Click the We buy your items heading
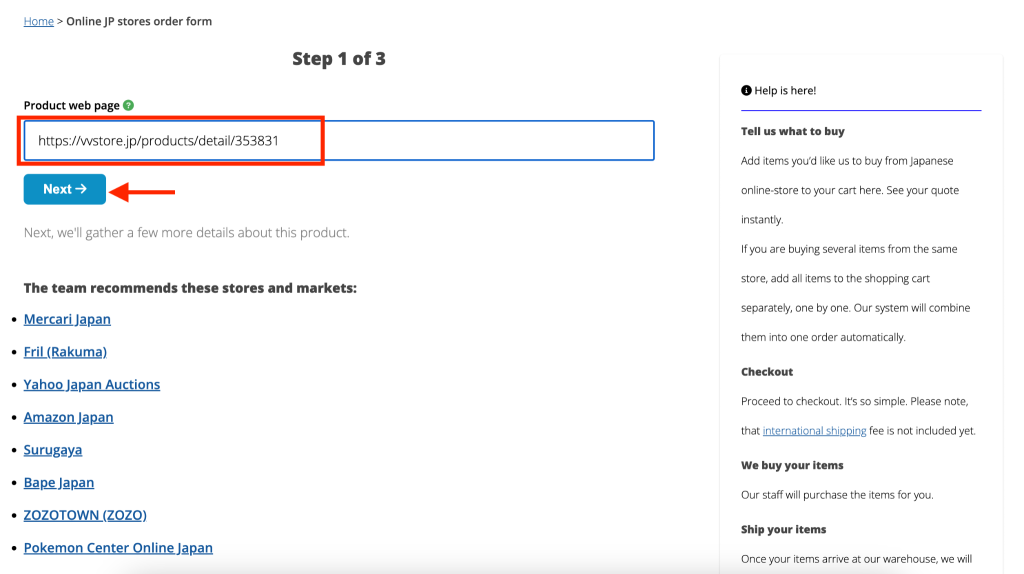This screenshot has width=1024, height=574. tap(792, 466)
